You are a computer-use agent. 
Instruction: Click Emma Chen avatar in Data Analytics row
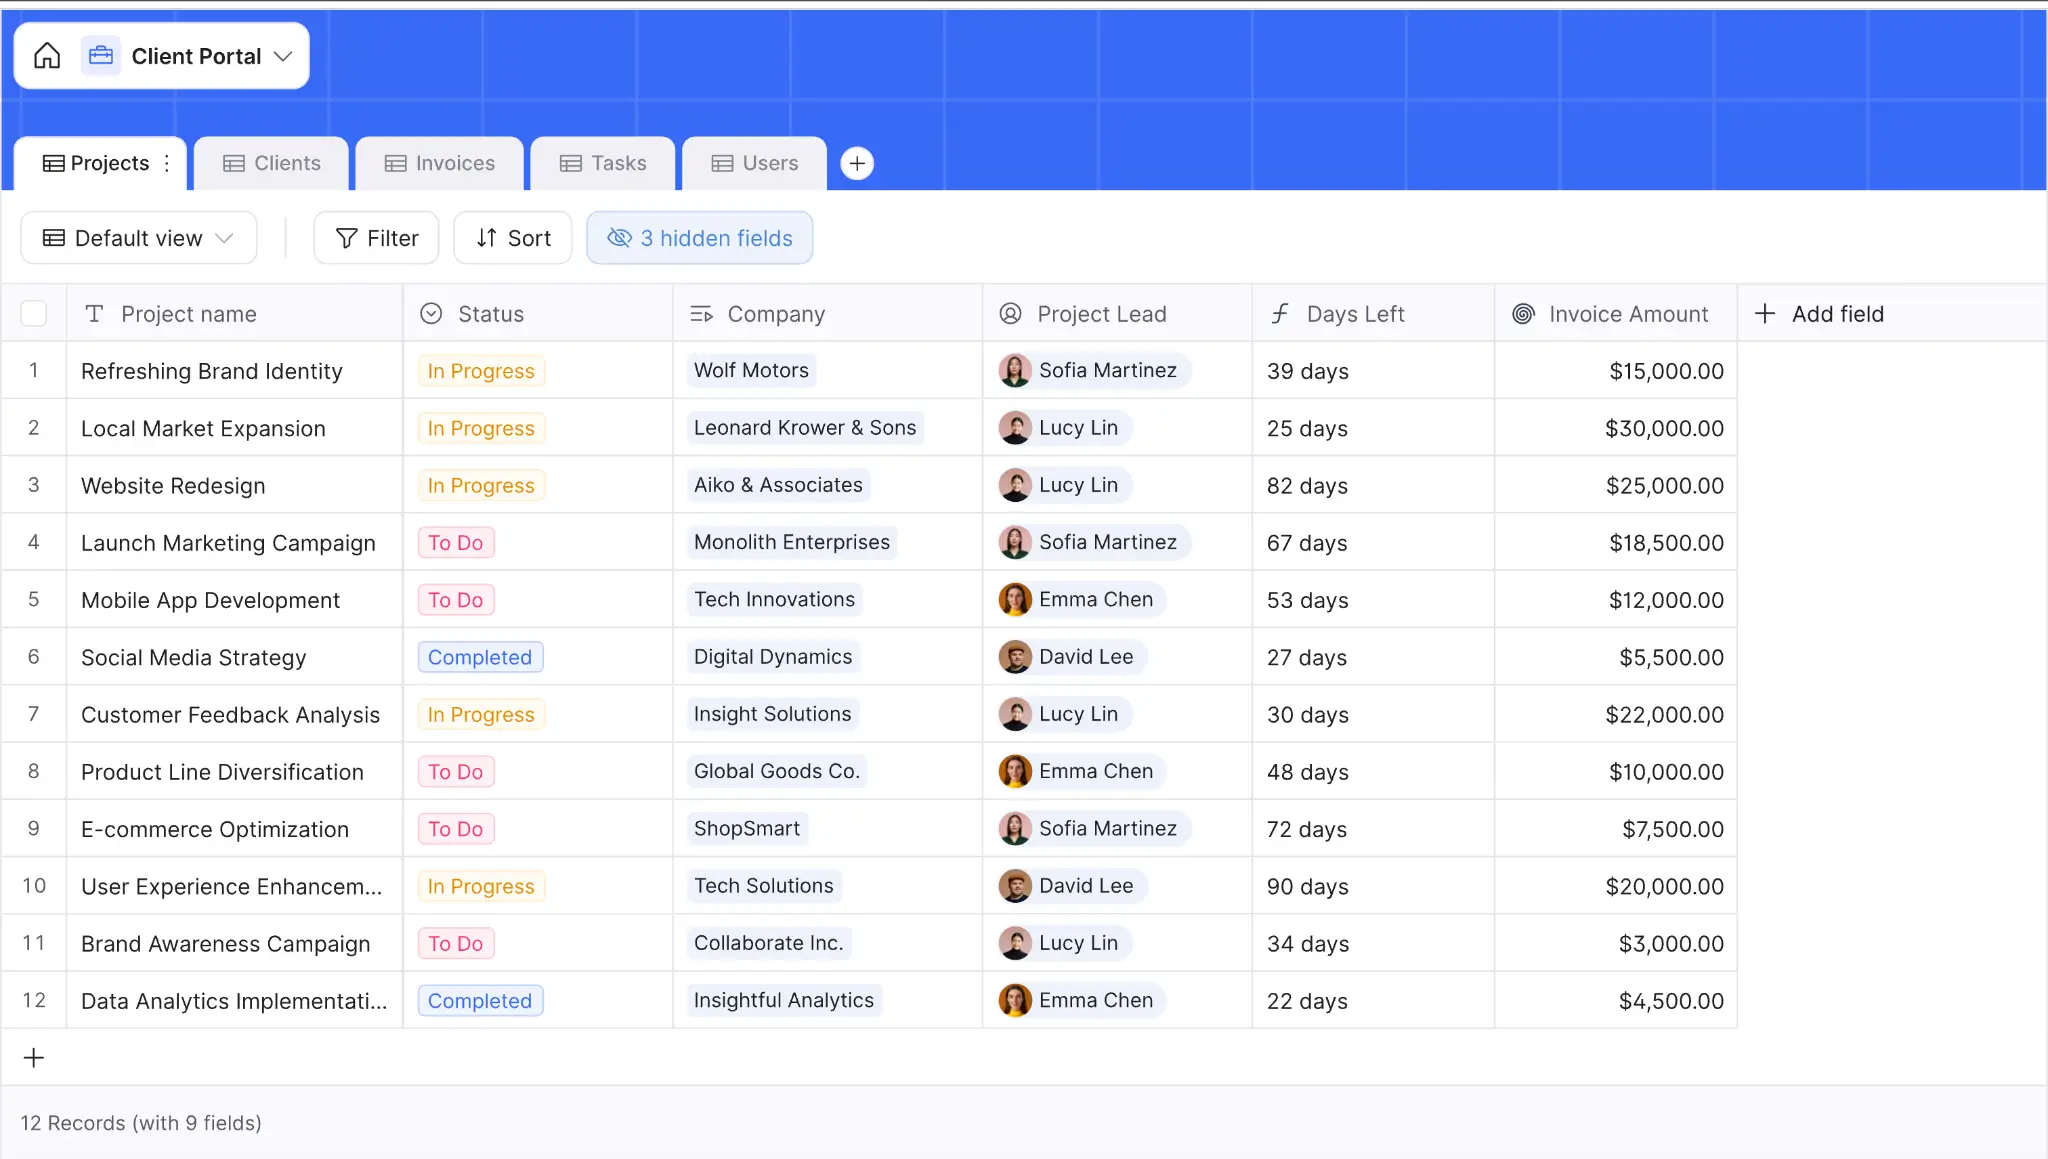coord(1015,1000)
